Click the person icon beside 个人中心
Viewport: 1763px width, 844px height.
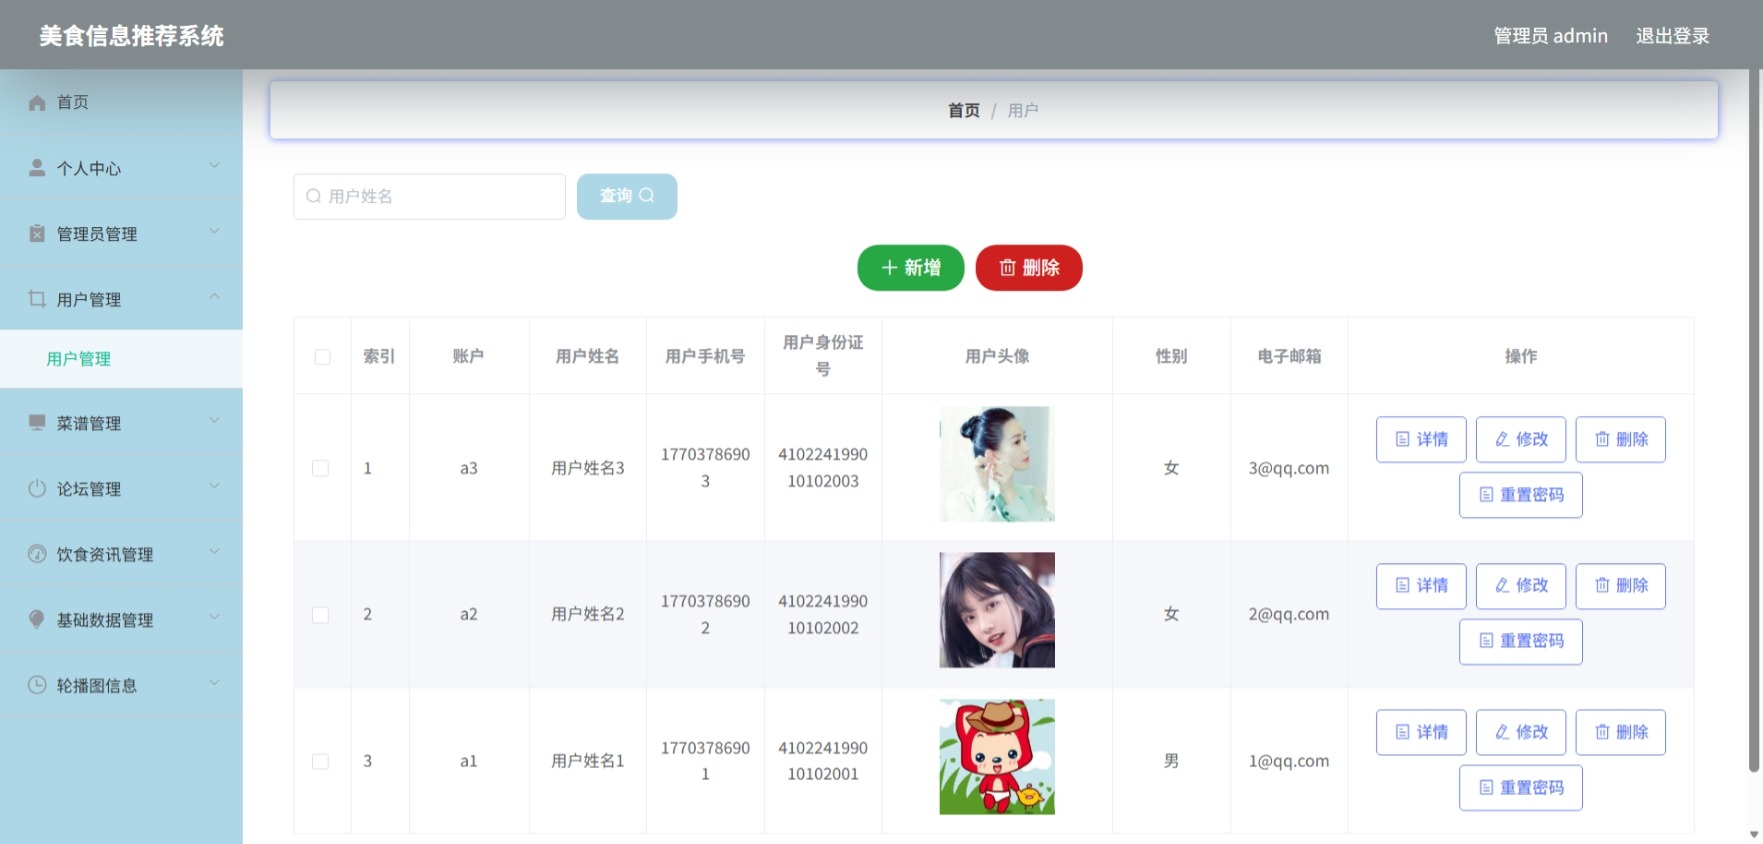point(37,168)
